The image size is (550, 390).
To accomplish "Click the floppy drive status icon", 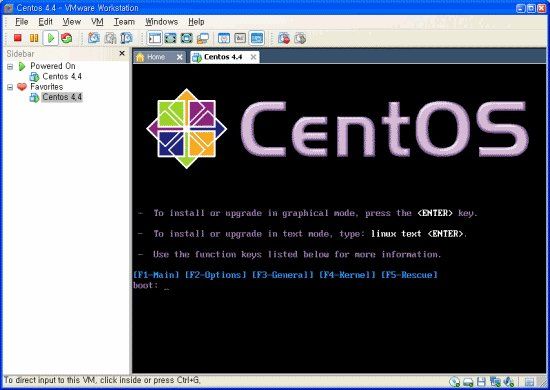I will coord(481,382).
